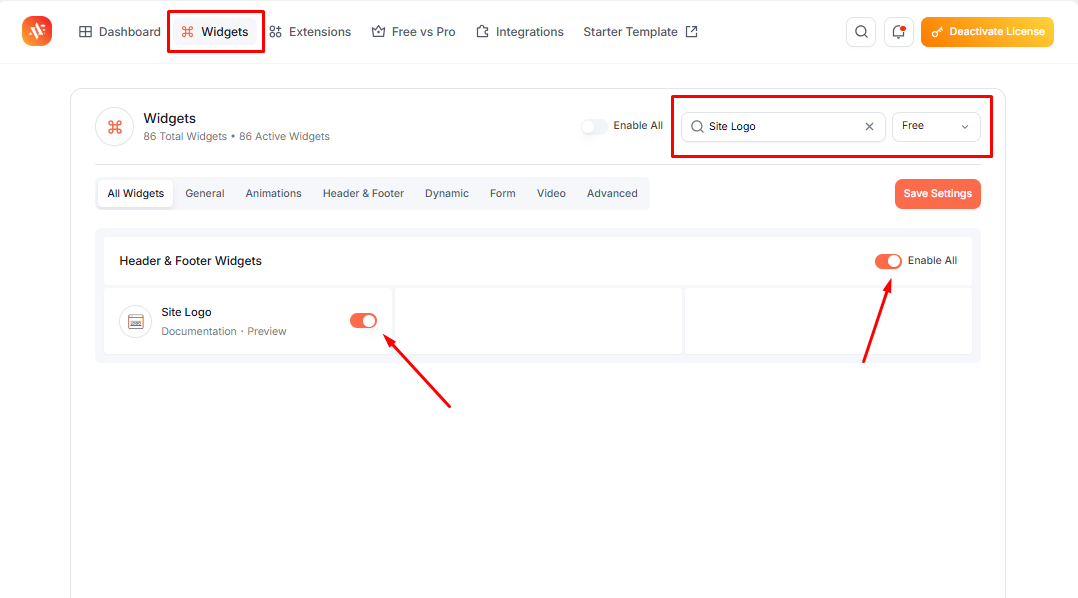Open the Free vs Pro page
Image resolution: width=1078 pixels, height=598 pixels.
413,32
